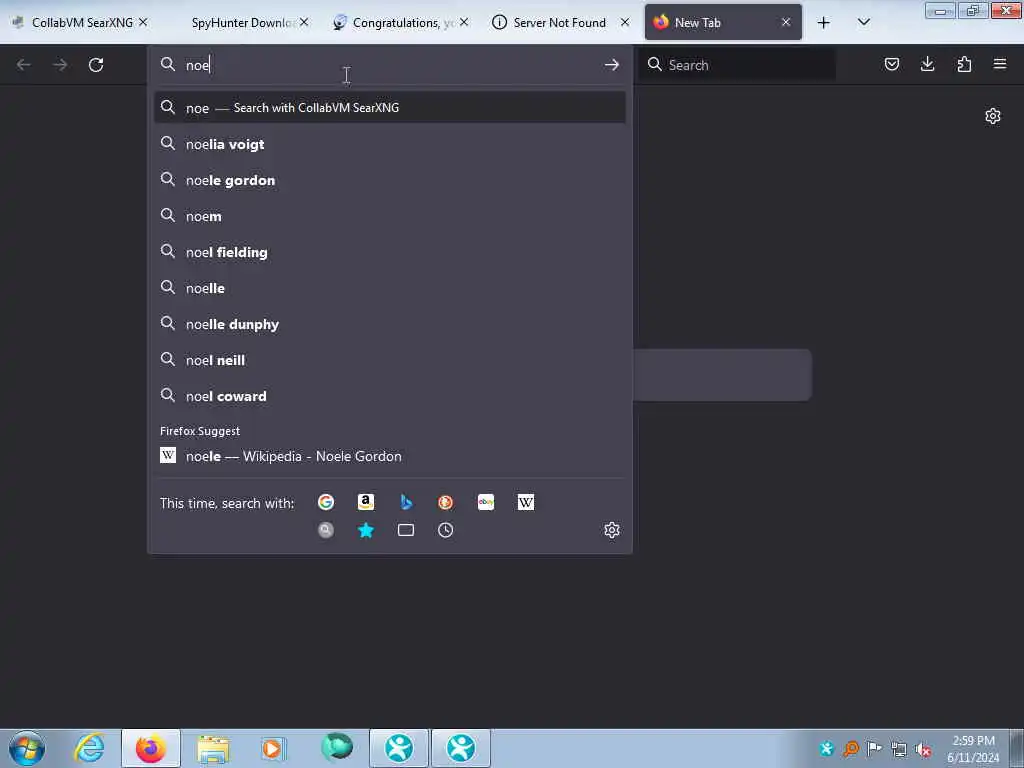1024x768 pixels.
Task: Open the Extensions menu icon
Action: tap(964, 64)
